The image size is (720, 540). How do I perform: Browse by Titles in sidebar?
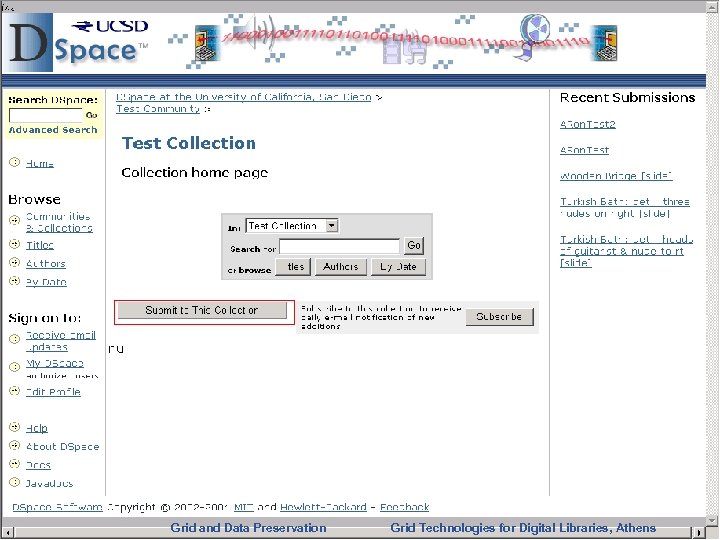(x=39, y=245)
